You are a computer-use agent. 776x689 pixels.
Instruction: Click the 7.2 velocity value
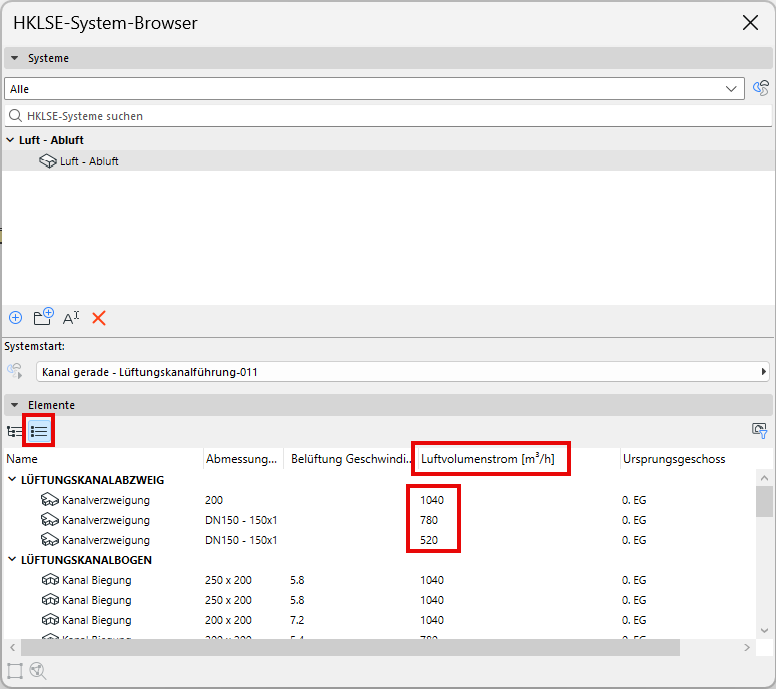click(297, 620)
